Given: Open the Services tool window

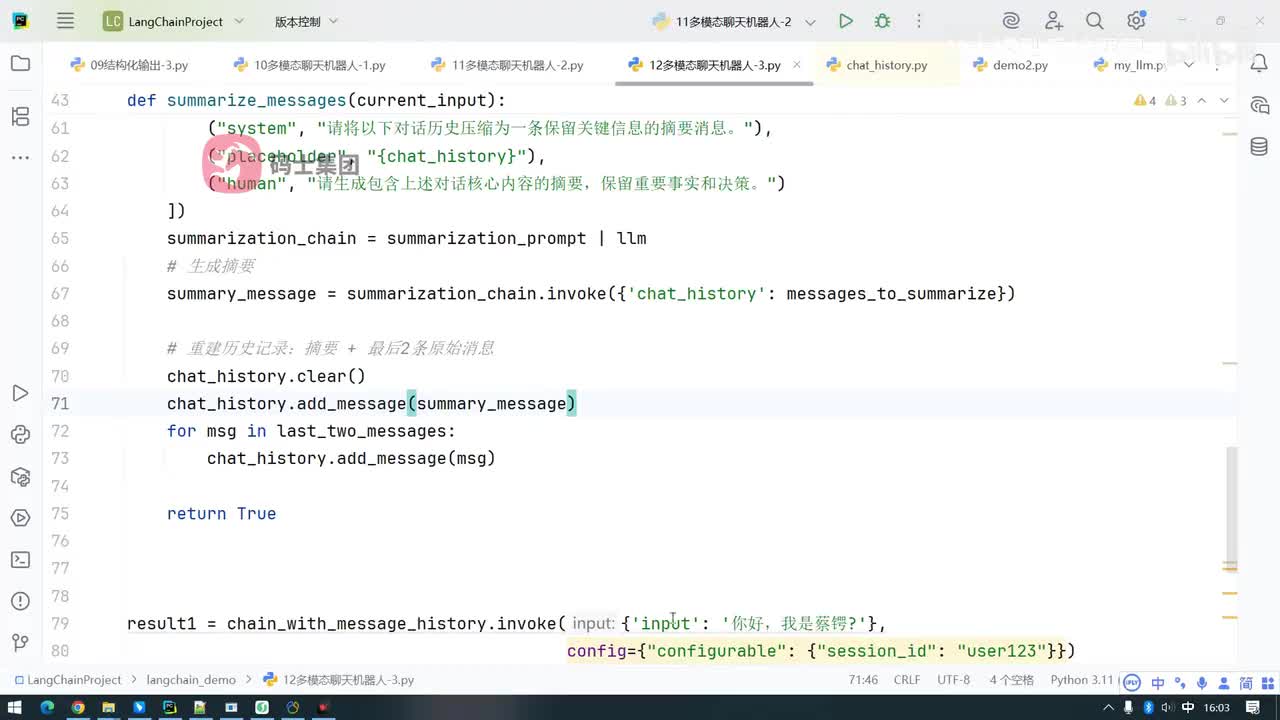Looking at the screenshot, I should [20, 518].
